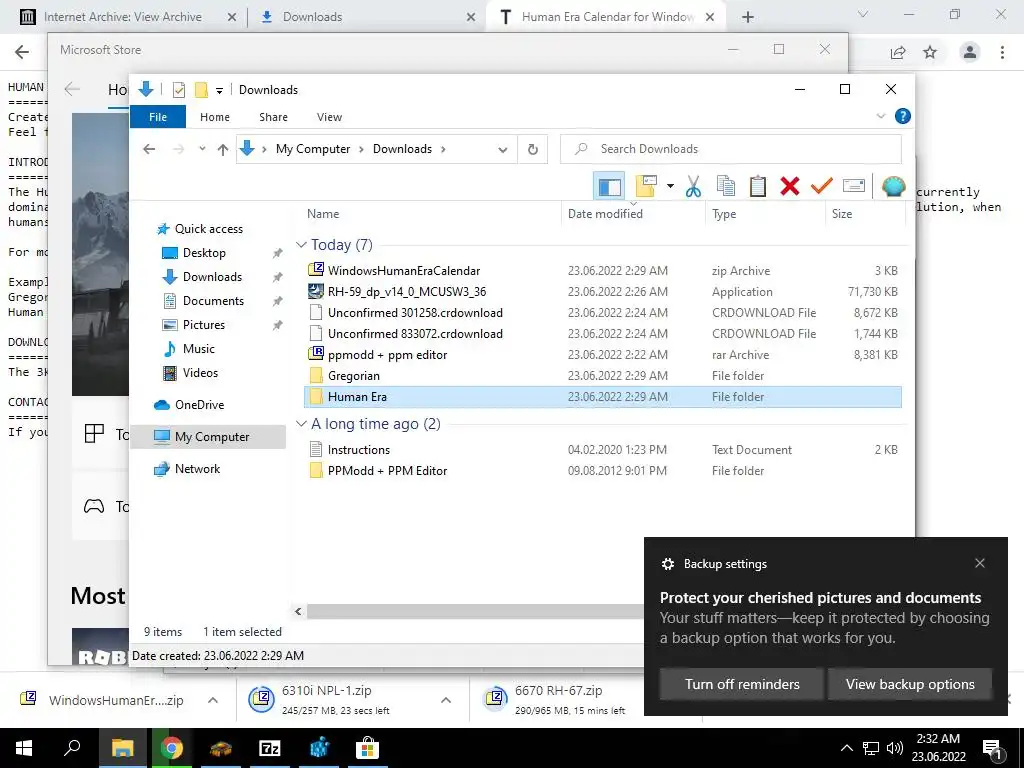
Task: Click the volume speaker tray icon
Action: tap(895, 748)
